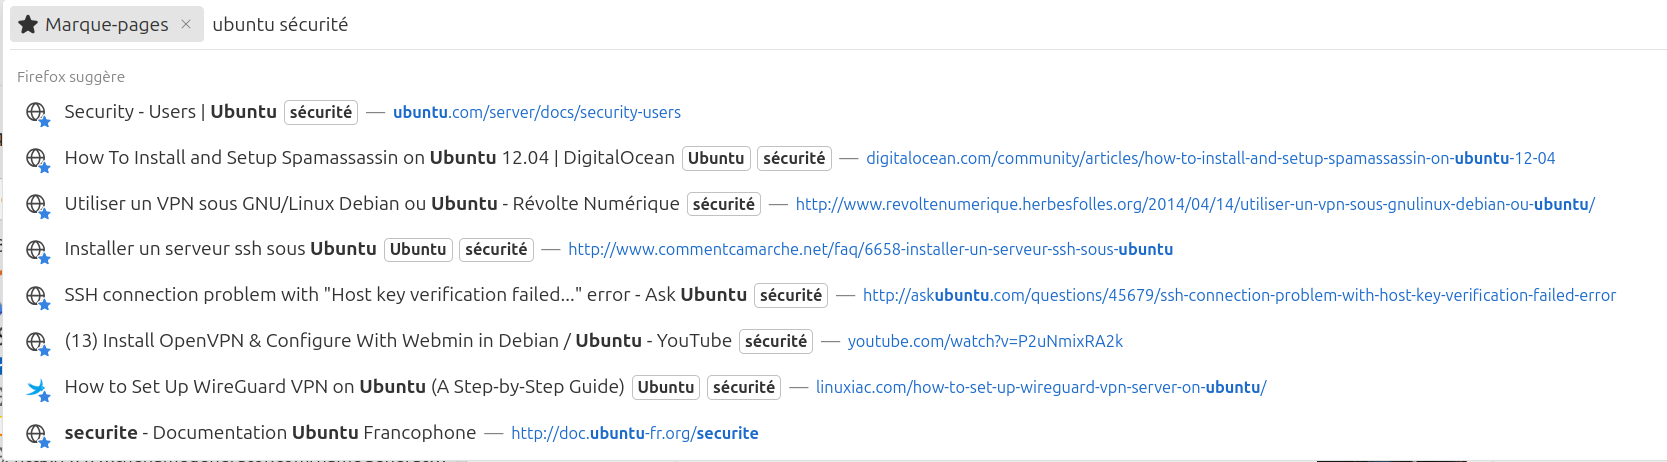Click doc.ubuntu-fr.org/securite URL
Viewport: 1667px width, 462px height.
[635, 433]
